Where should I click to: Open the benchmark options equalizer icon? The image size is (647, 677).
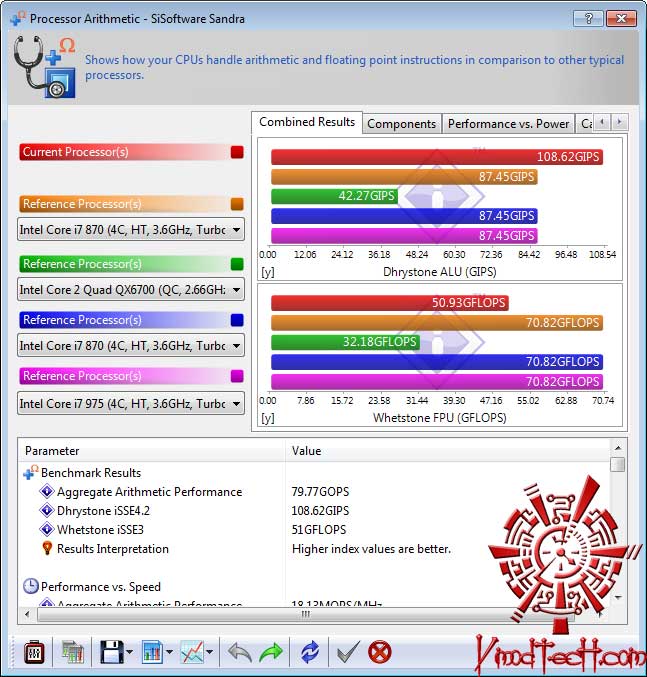coord(34,652)
